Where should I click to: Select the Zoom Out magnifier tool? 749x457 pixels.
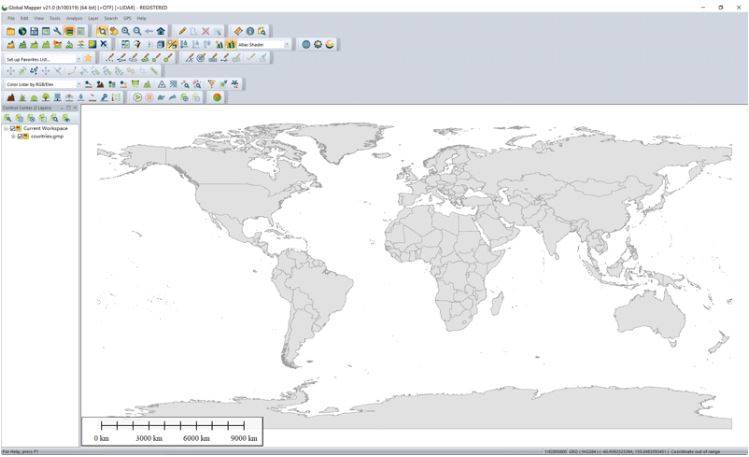pos(137,31)
